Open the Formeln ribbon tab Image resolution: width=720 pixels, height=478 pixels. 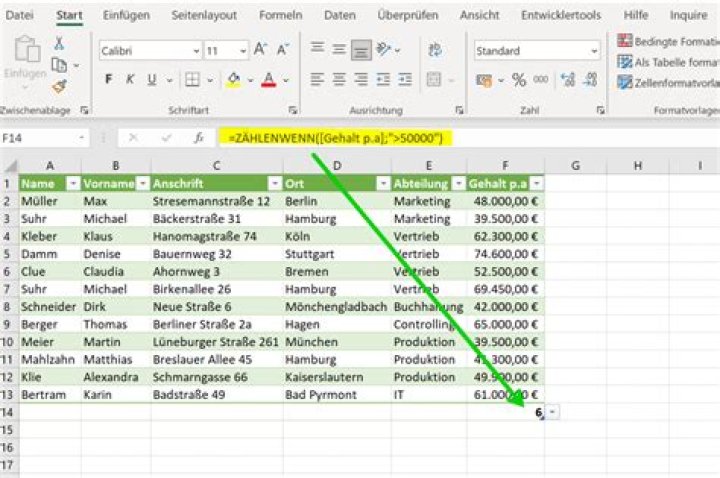281,15
